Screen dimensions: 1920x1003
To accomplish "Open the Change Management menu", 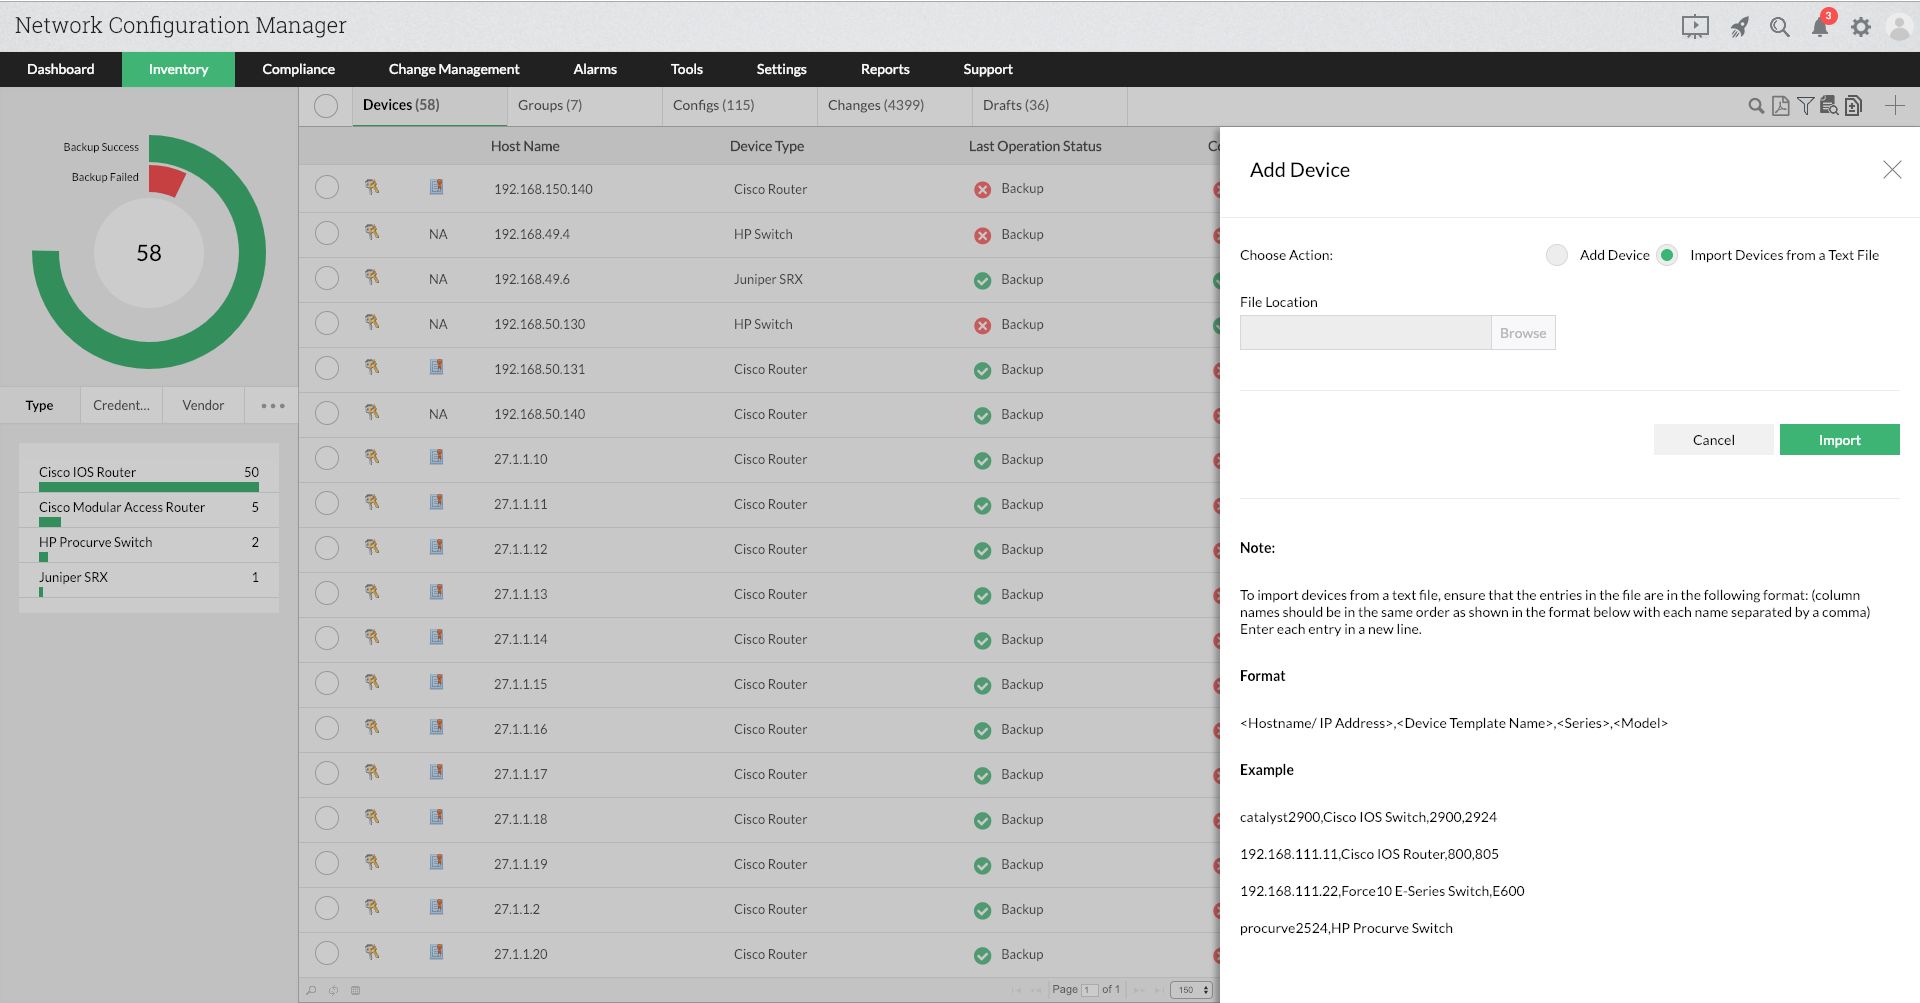I will click(x=454, y=70).
